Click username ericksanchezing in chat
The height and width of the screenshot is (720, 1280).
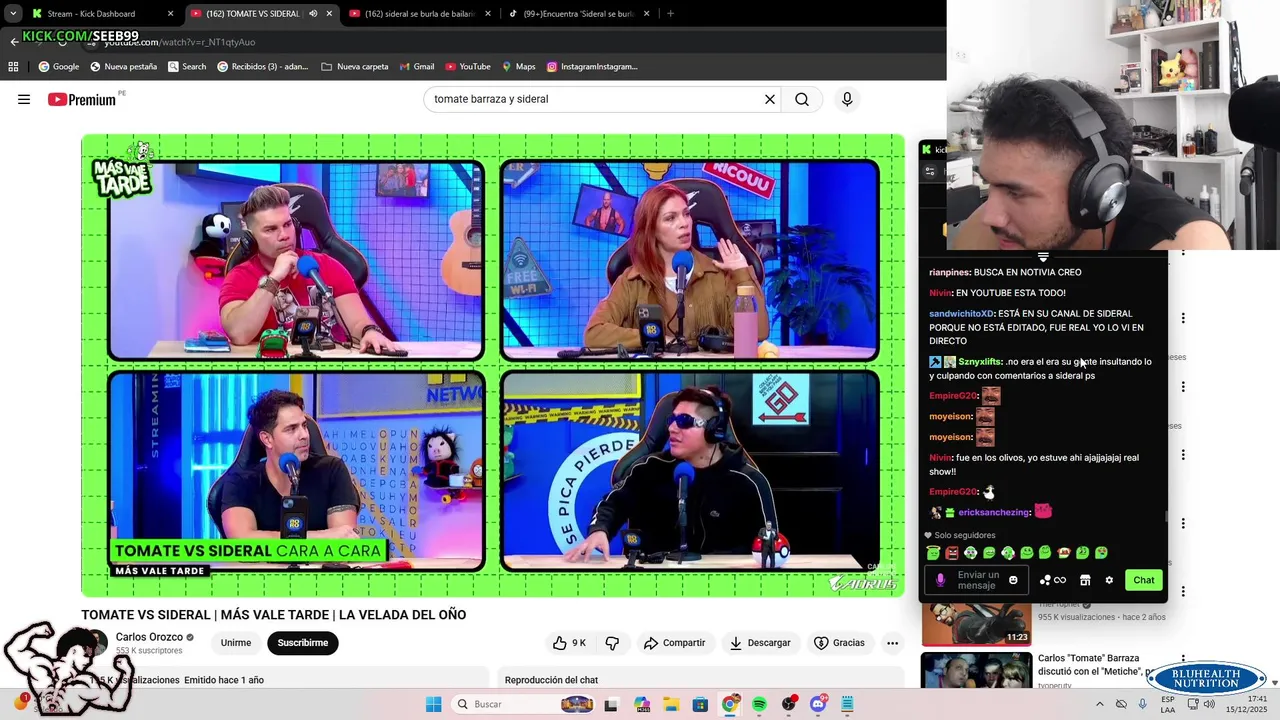click(x=993, y=513)
